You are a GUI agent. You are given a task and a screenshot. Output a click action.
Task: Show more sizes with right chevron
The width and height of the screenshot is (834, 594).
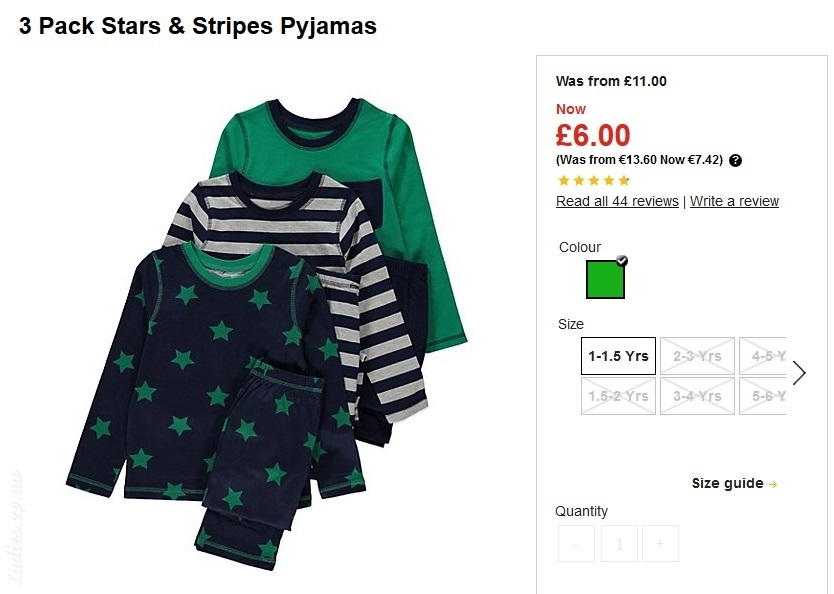[799, 373]
